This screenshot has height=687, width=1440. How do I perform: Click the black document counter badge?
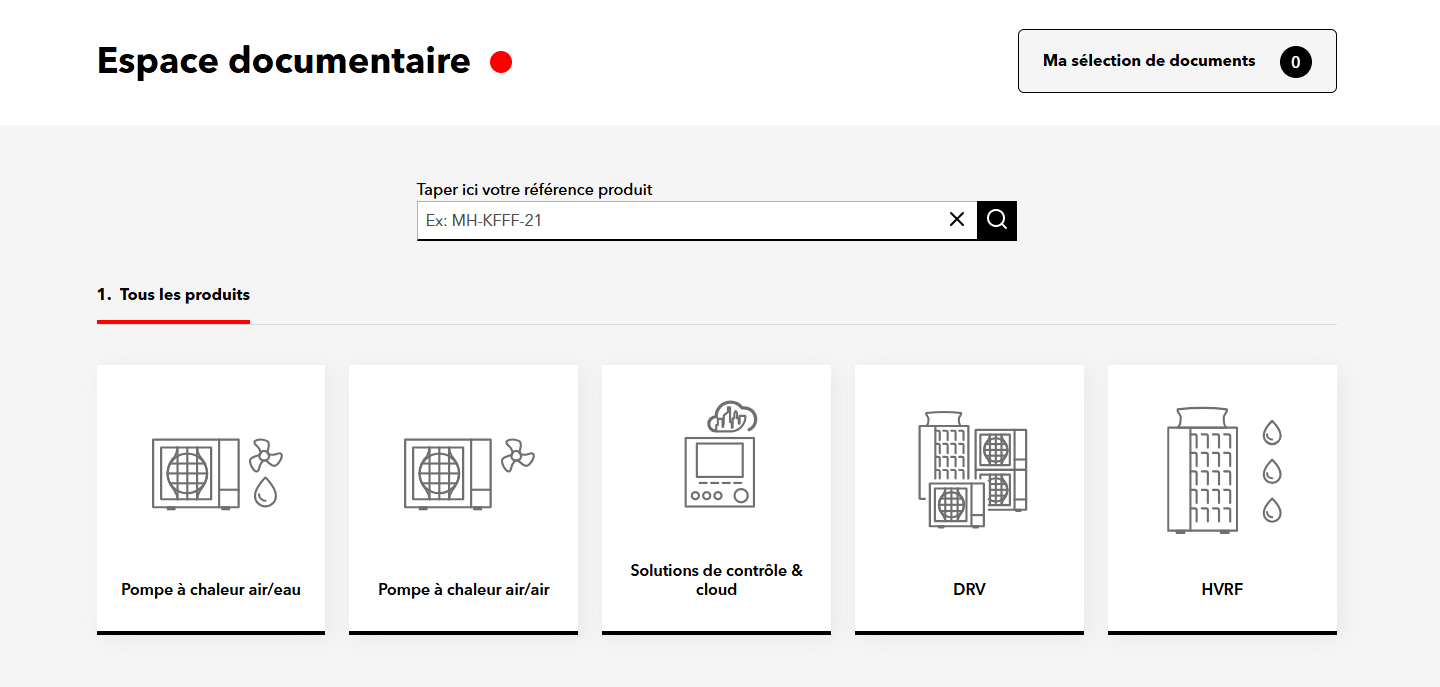(1295, 62)
